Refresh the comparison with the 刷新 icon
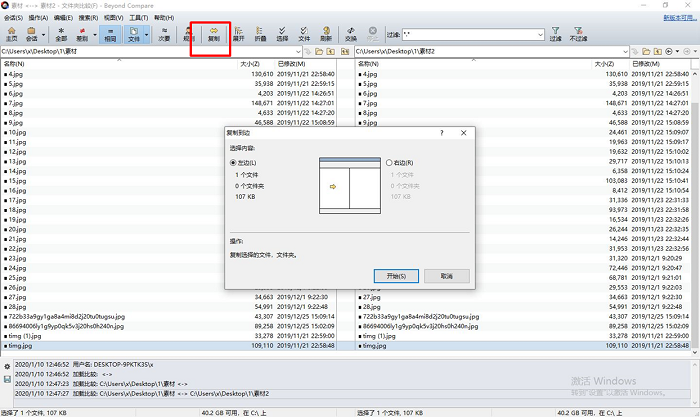This screenshot has height=417, width=700. coord(326,34)
